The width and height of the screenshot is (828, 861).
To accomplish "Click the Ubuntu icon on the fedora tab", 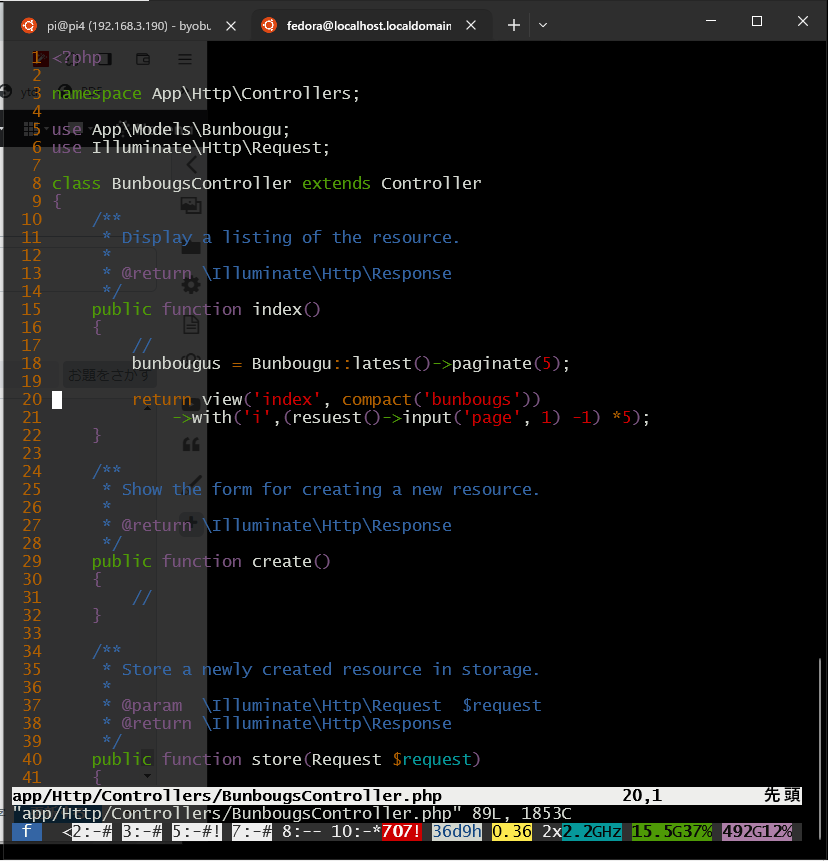I will [x=269, y=25].
